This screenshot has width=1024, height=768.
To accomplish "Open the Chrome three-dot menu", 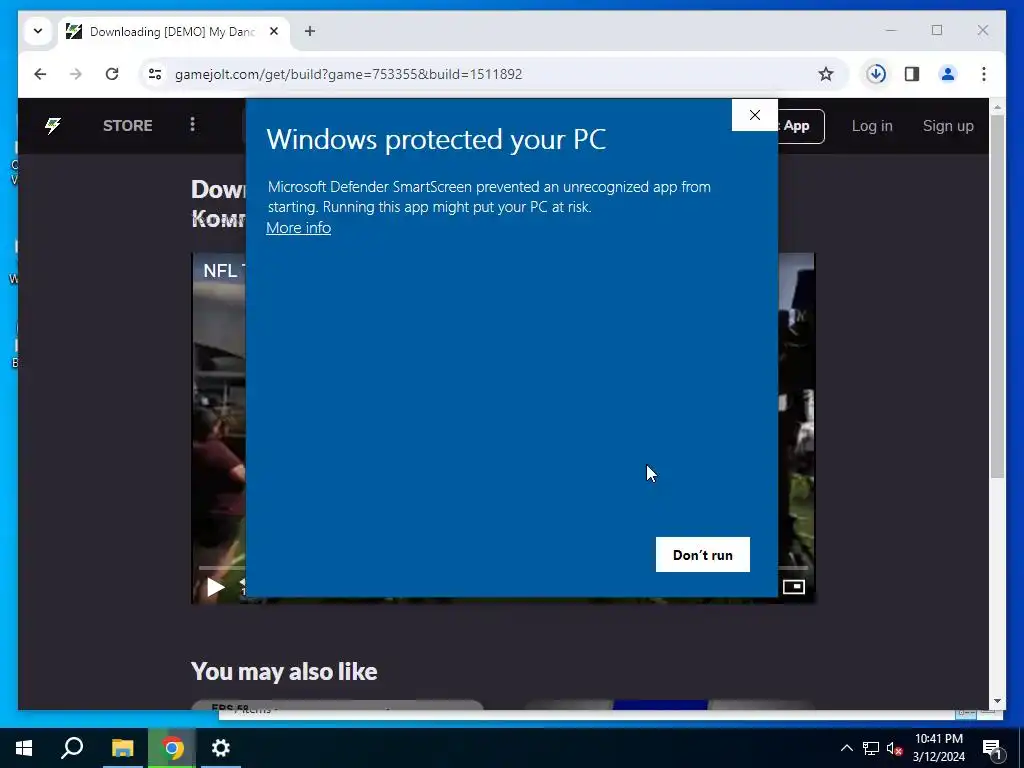I will coord(984,74).
